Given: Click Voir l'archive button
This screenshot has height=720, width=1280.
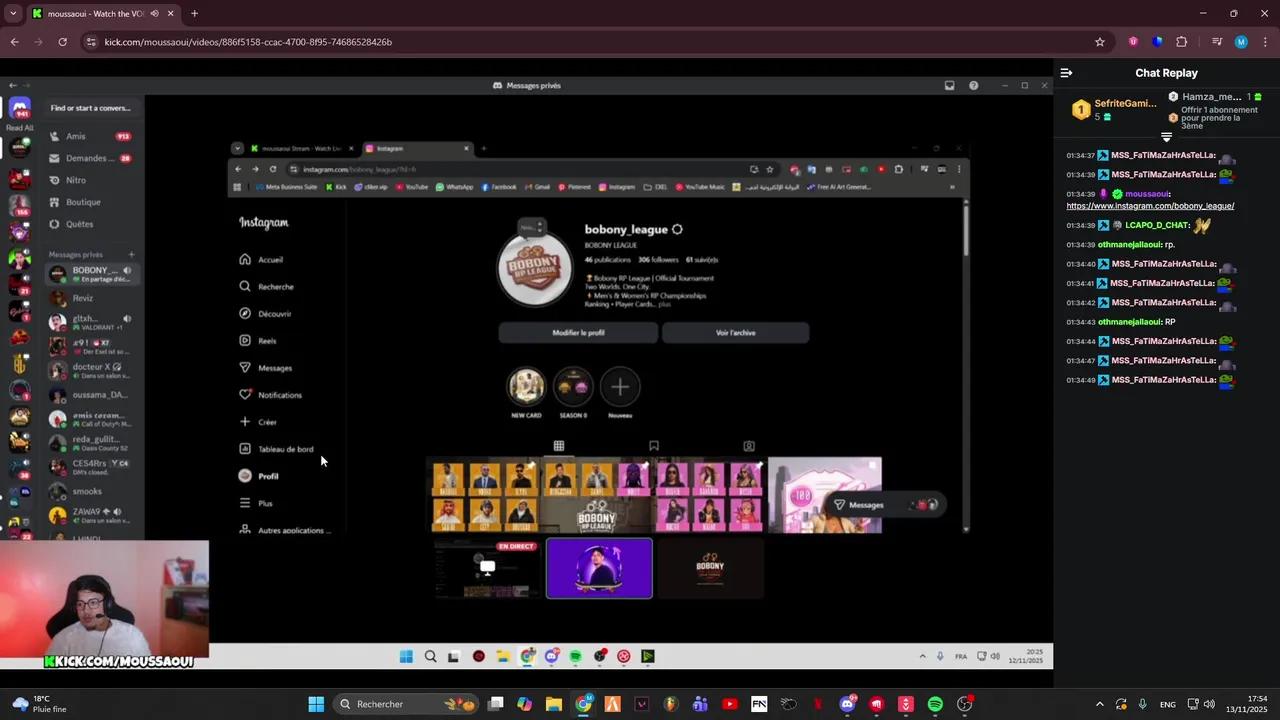Looking at the screenshot, I should coord(736,333).
